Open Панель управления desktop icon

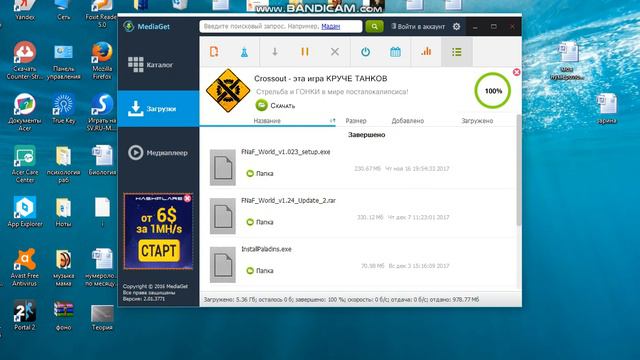click(63, 60)
